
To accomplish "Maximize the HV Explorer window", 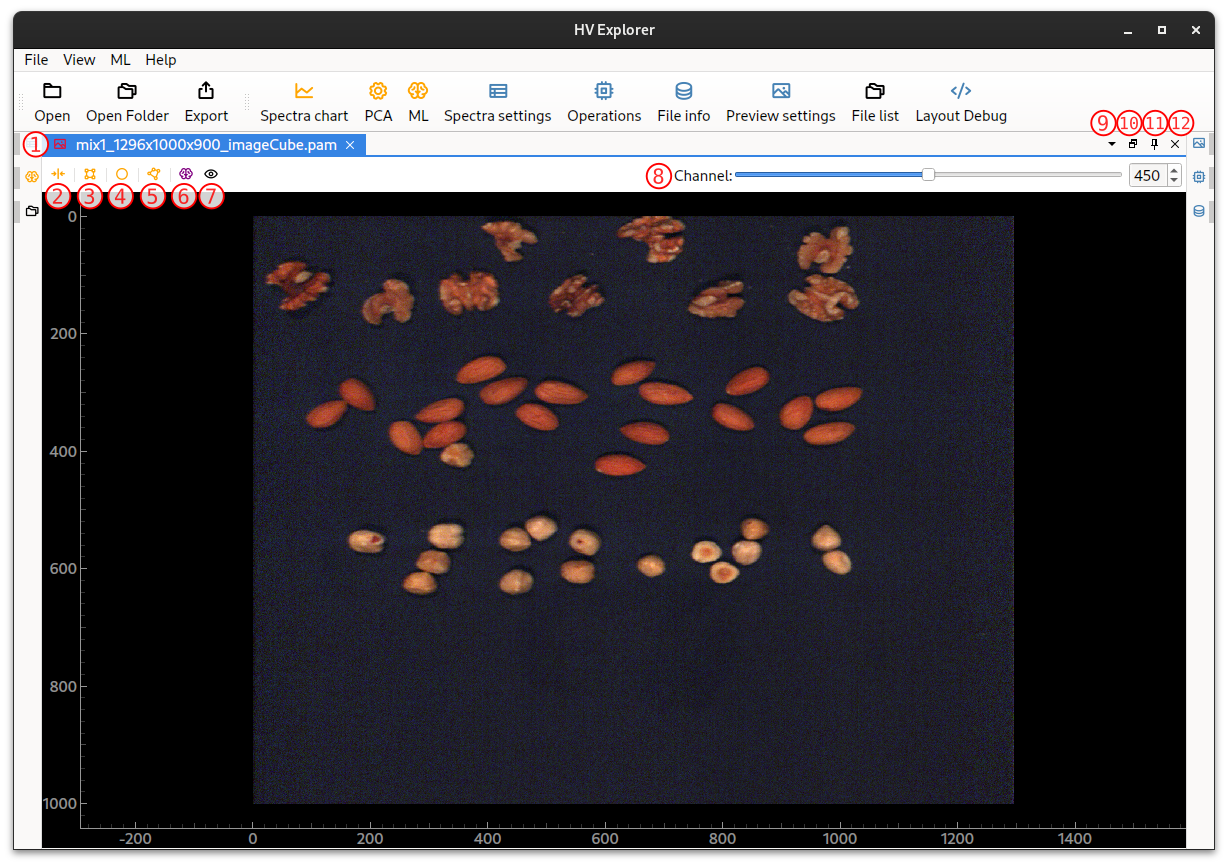I will [1161, 30].
